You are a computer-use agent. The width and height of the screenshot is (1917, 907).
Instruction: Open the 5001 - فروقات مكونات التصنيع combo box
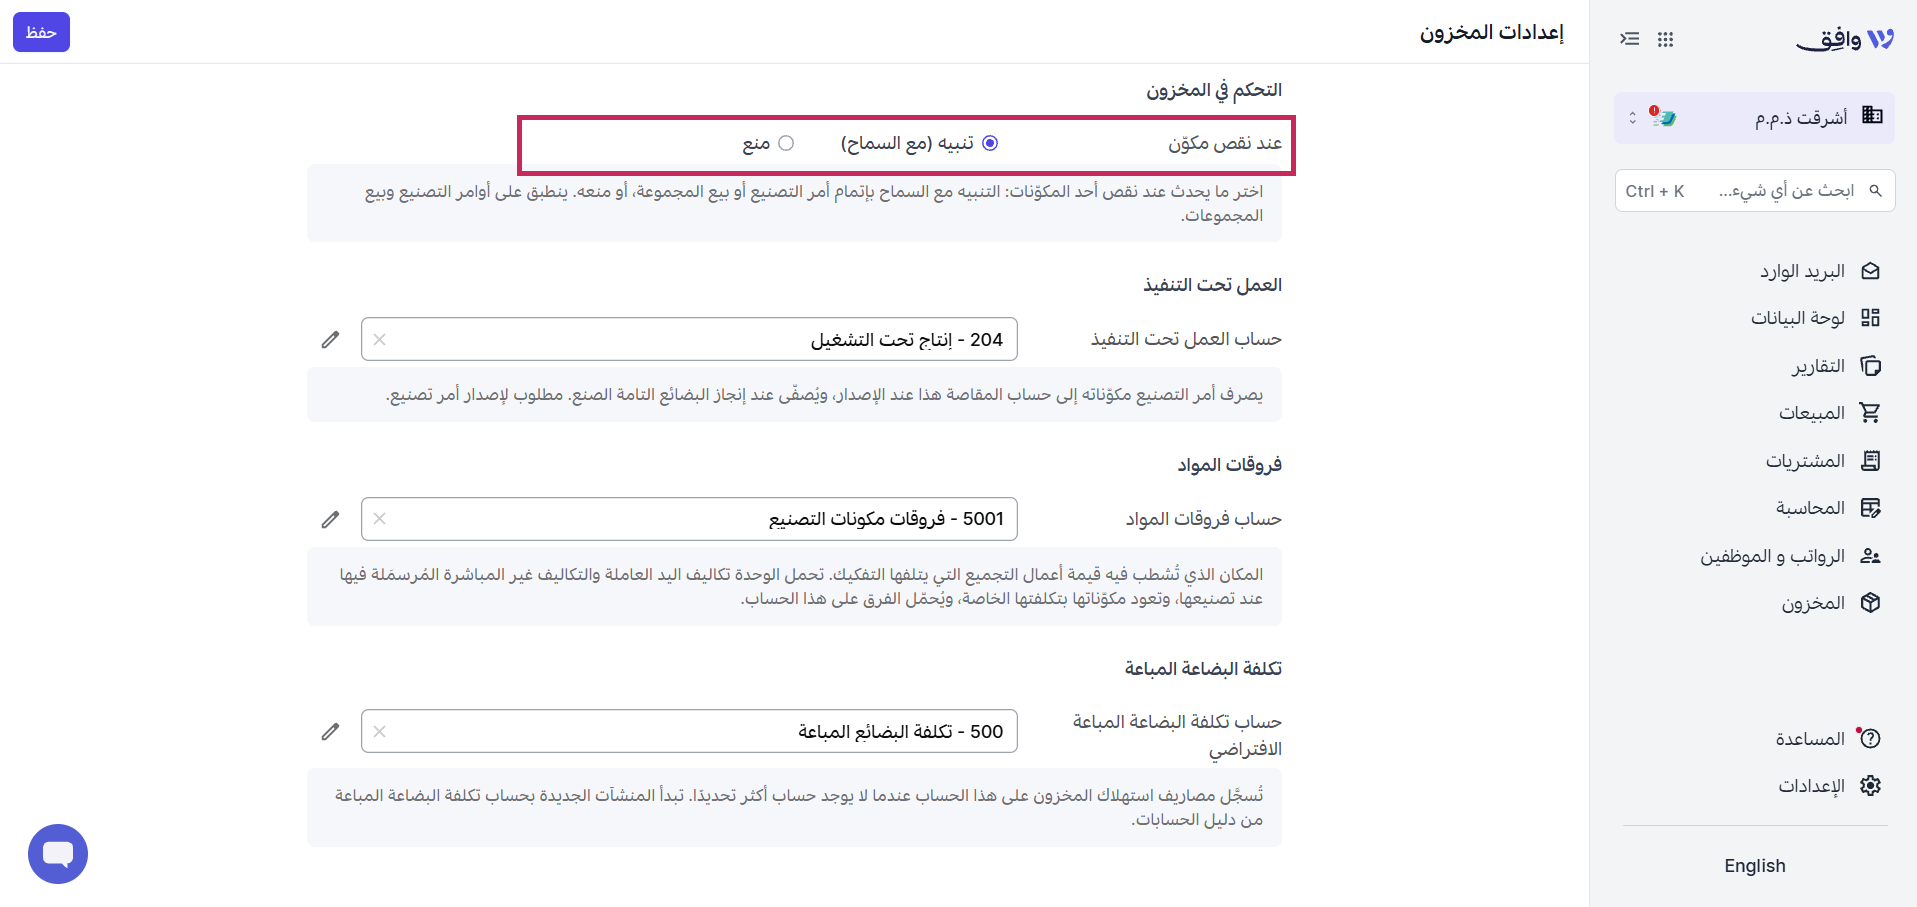[x=689, y=519]
